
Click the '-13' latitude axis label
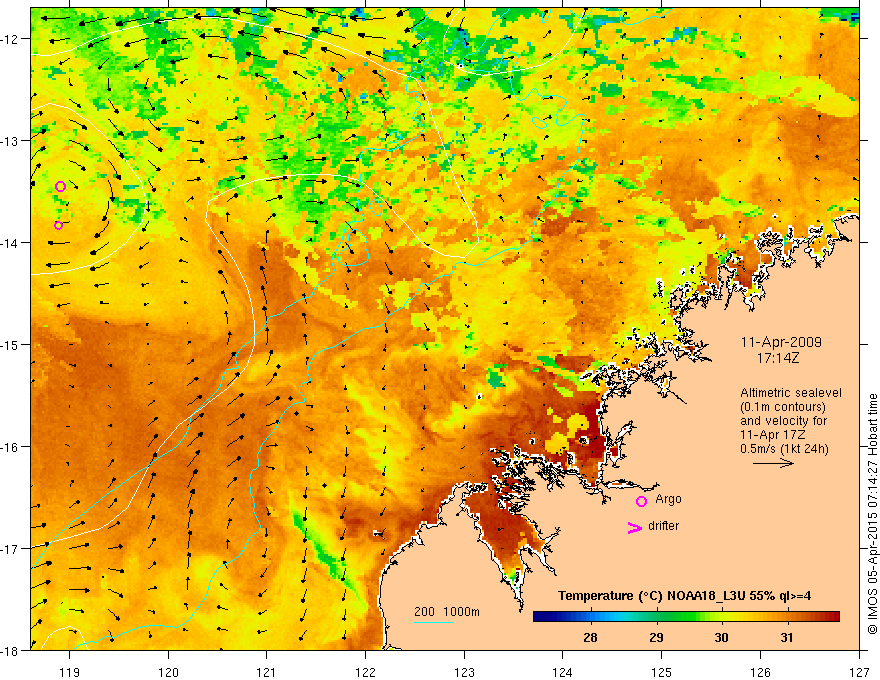point(10,141)
